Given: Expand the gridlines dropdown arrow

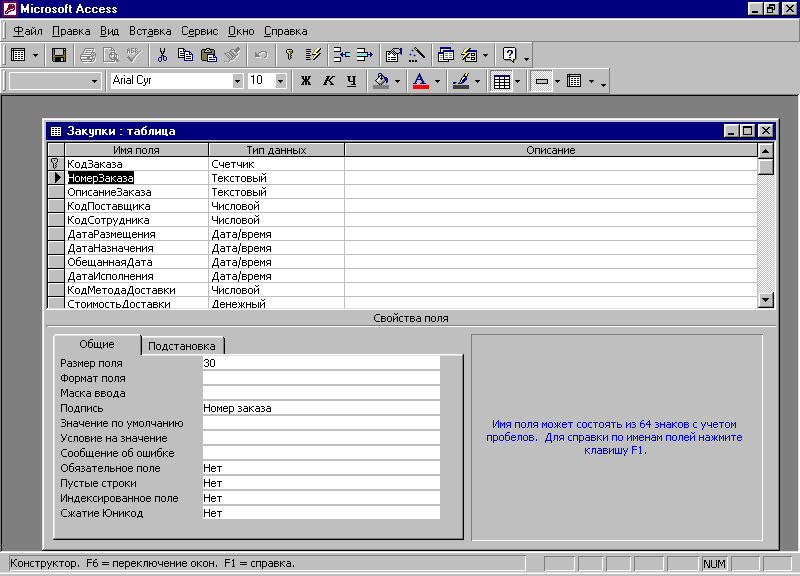Looking at the screenshot, I should coord(517,81).
